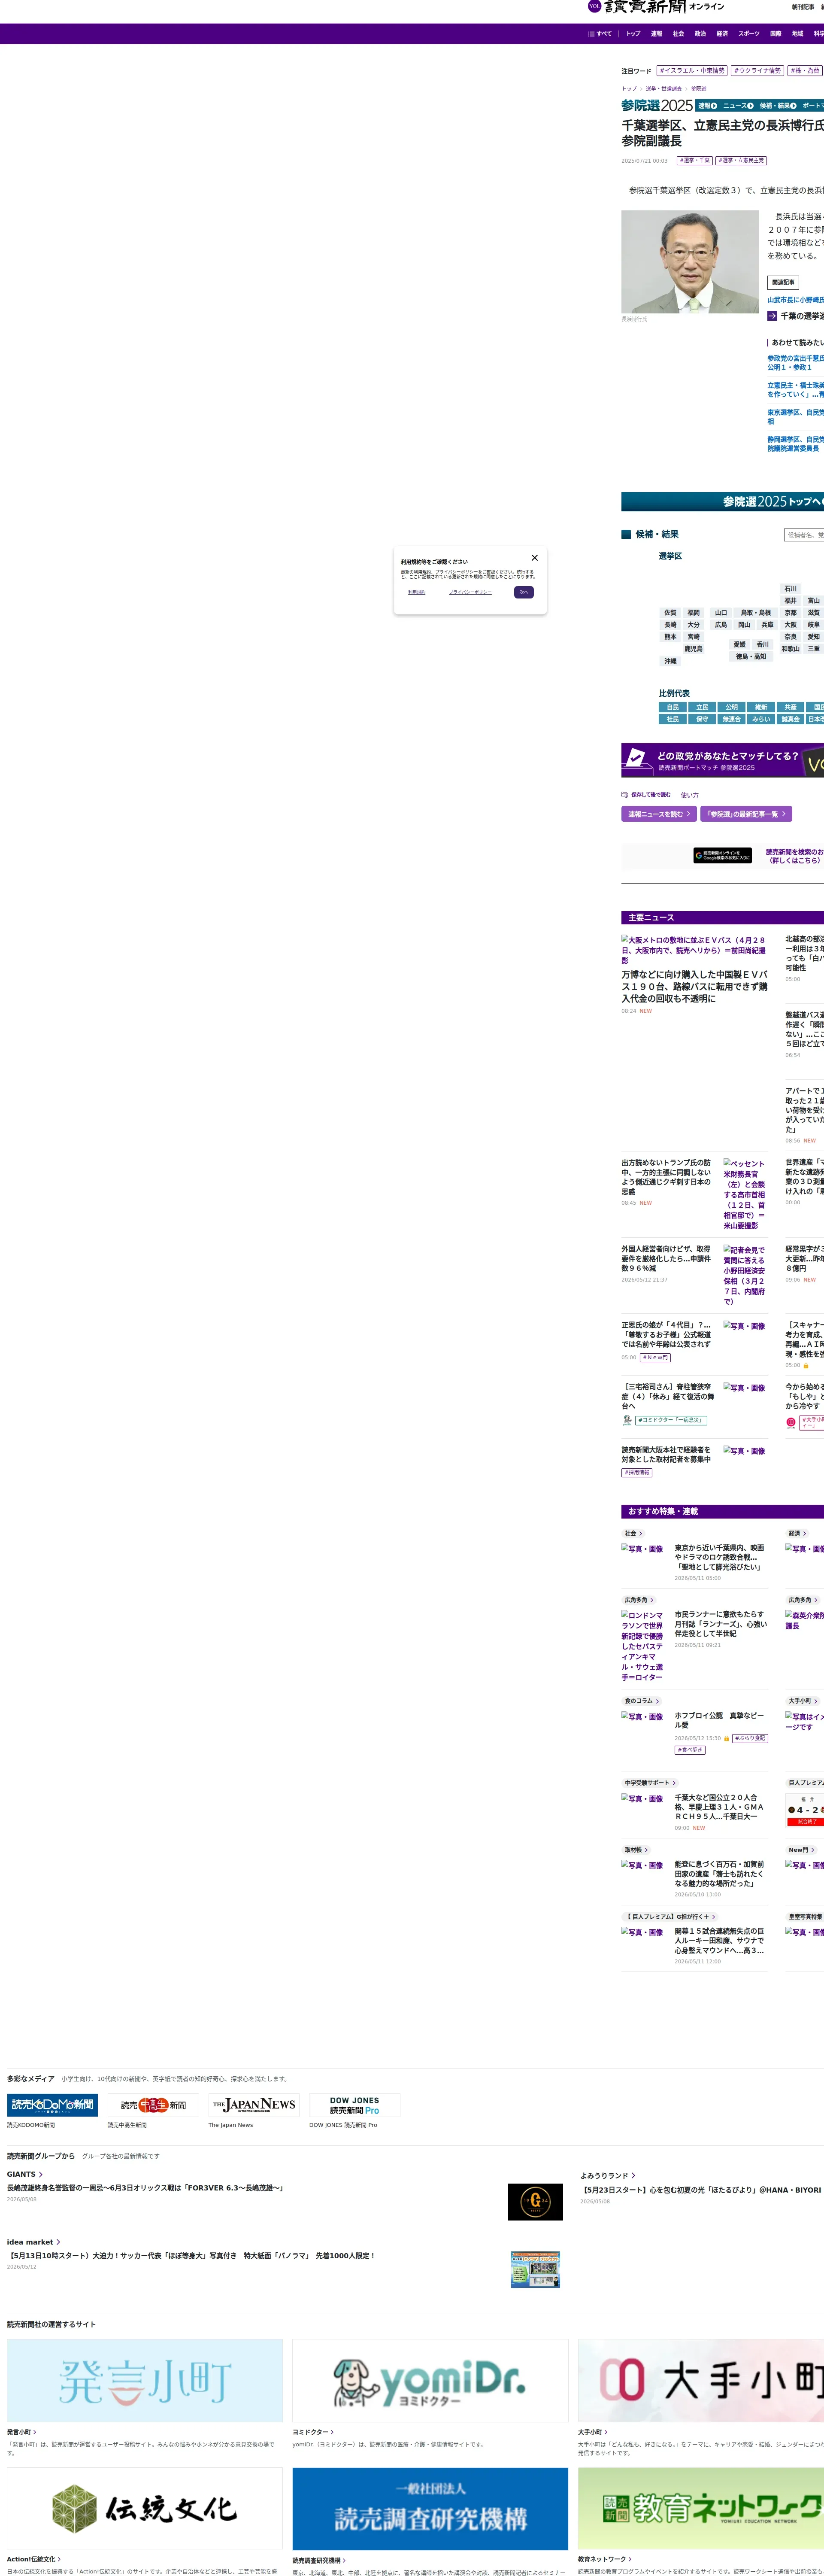Open the 読売KODOMO新聞 logo
The height and width of the screenshot is (2576, 824).
click(x=53, y=2105)
